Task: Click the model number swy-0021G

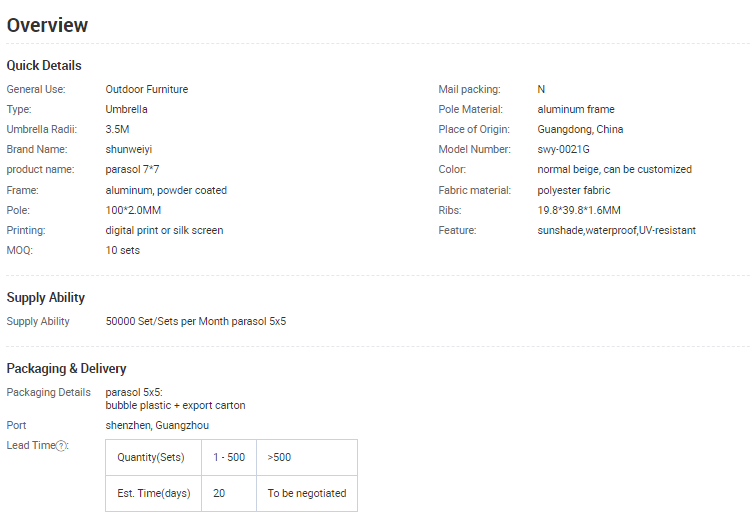Action: (563, 149)
